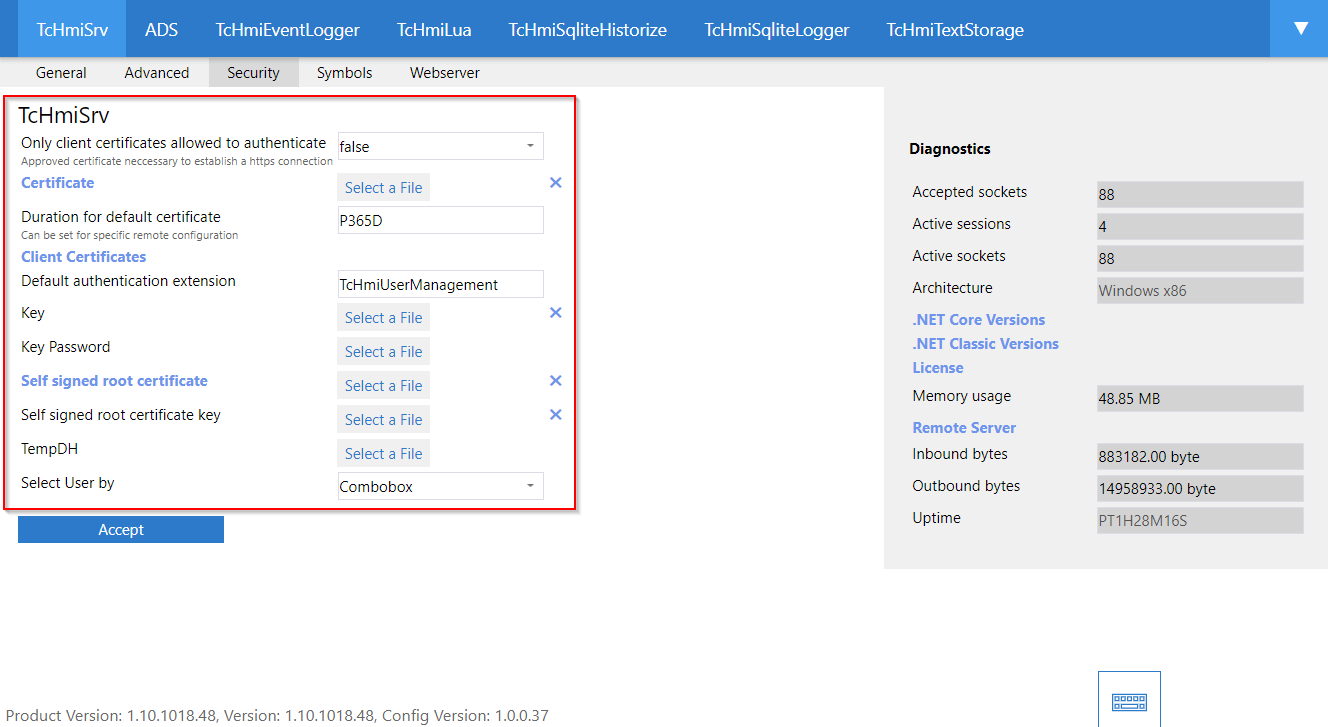Click the Accept button
The image size is (1328, 727).
click(121, 530)
